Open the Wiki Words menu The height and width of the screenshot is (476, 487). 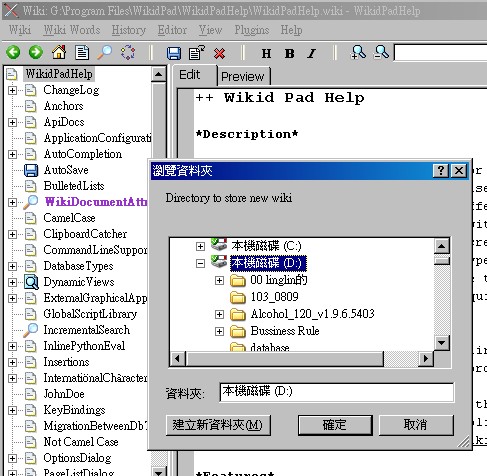point(72,30)
